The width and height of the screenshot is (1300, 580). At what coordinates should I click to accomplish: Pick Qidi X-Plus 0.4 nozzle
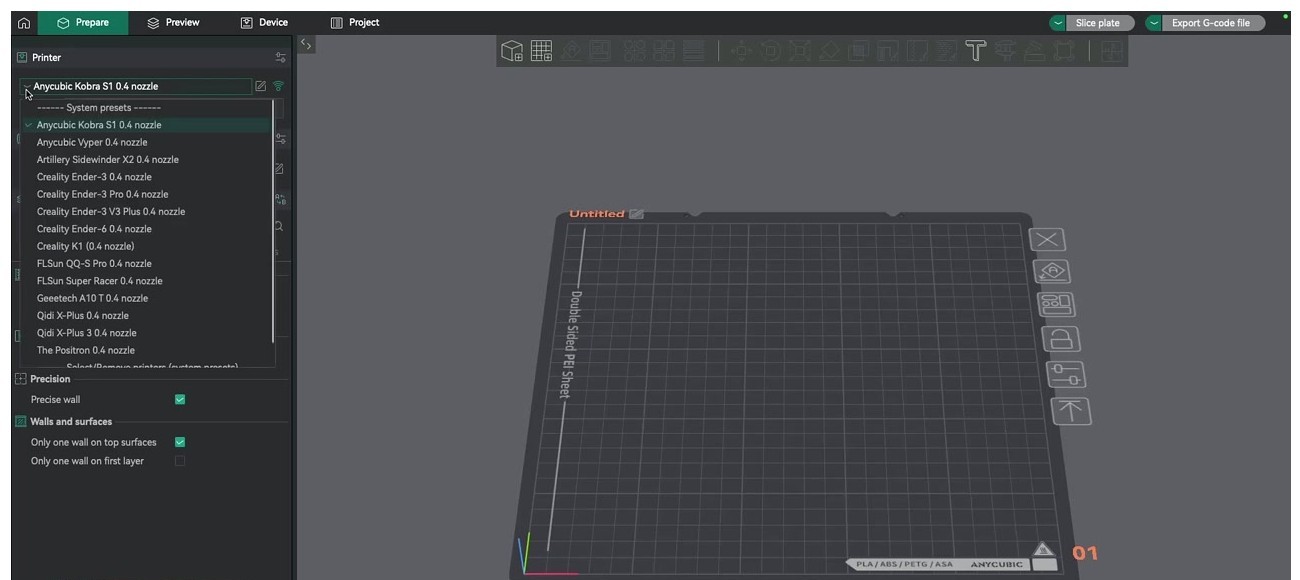146,316
